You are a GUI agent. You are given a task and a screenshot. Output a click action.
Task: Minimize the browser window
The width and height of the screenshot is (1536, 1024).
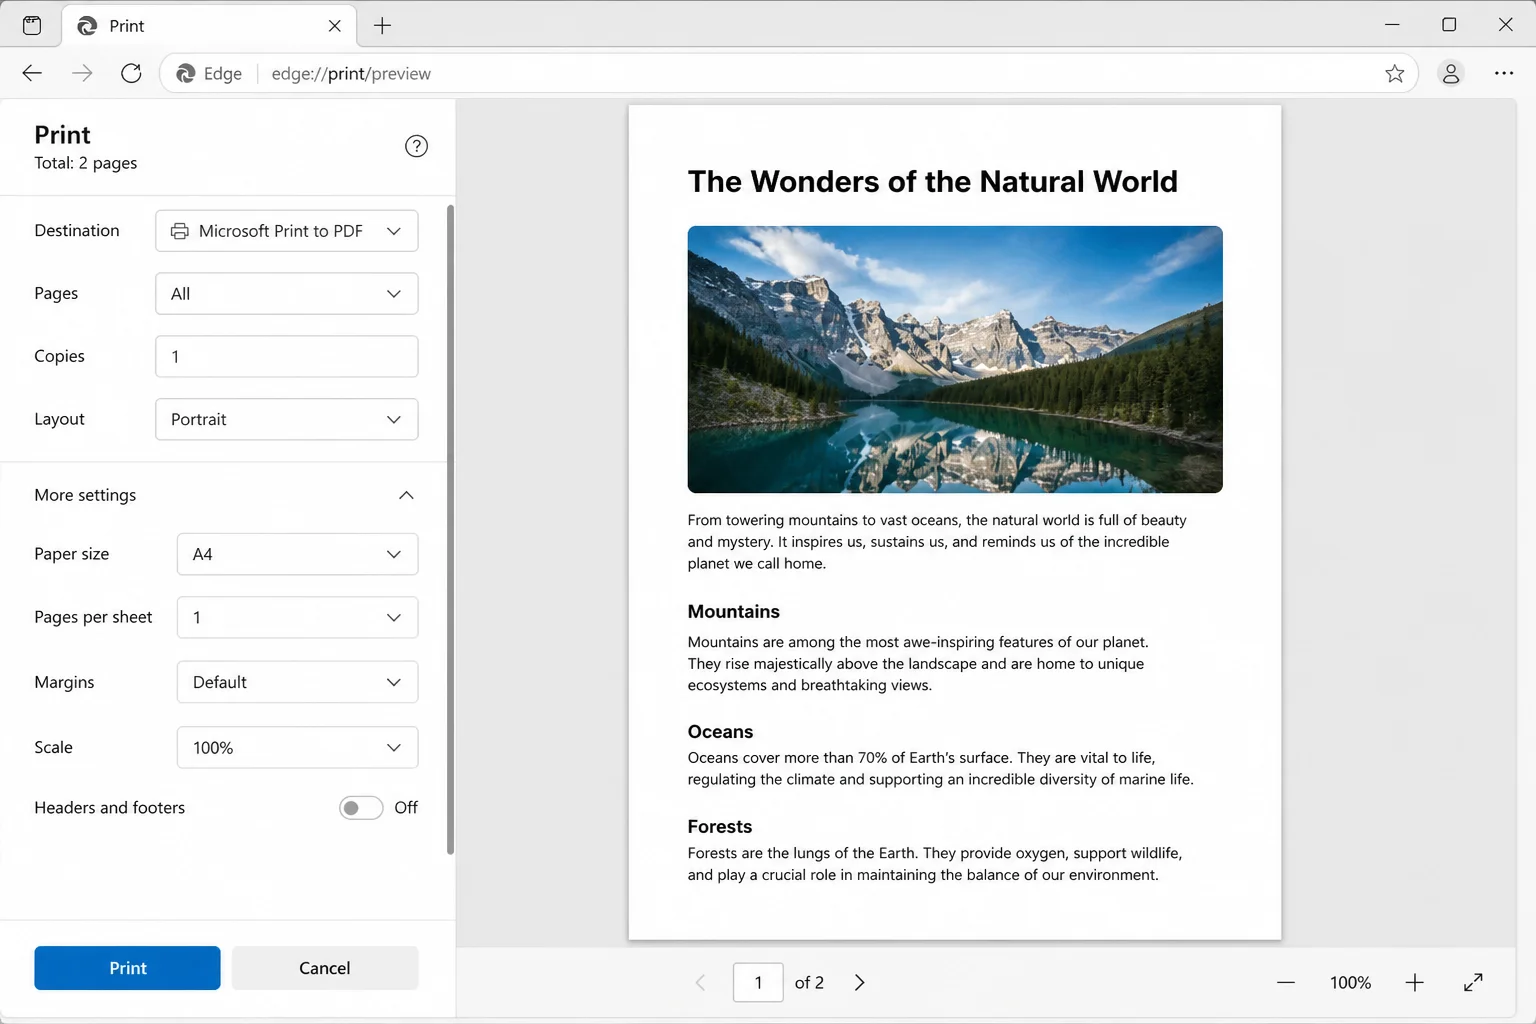(x=1392, y=25)
